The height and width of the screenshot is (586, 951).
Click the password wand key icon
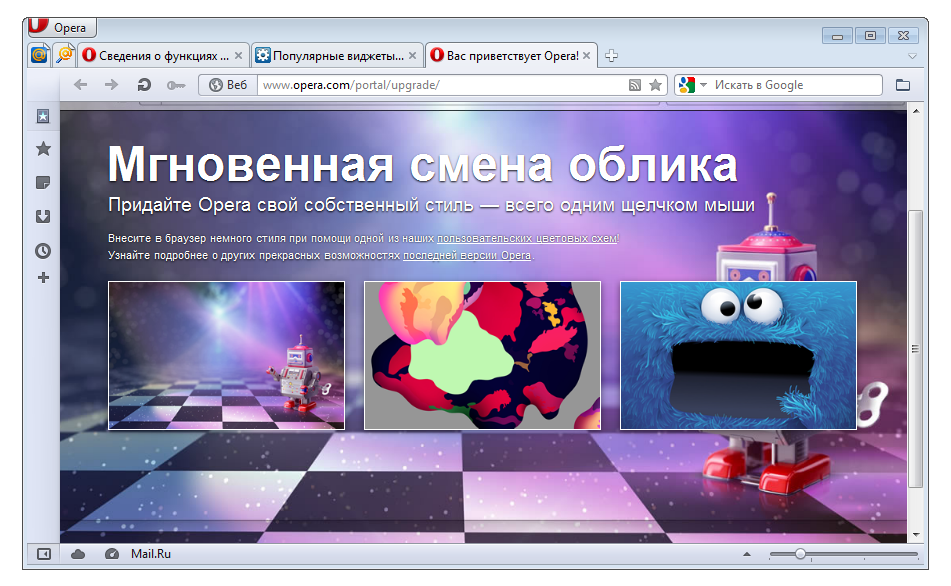(x=176, y=85)
